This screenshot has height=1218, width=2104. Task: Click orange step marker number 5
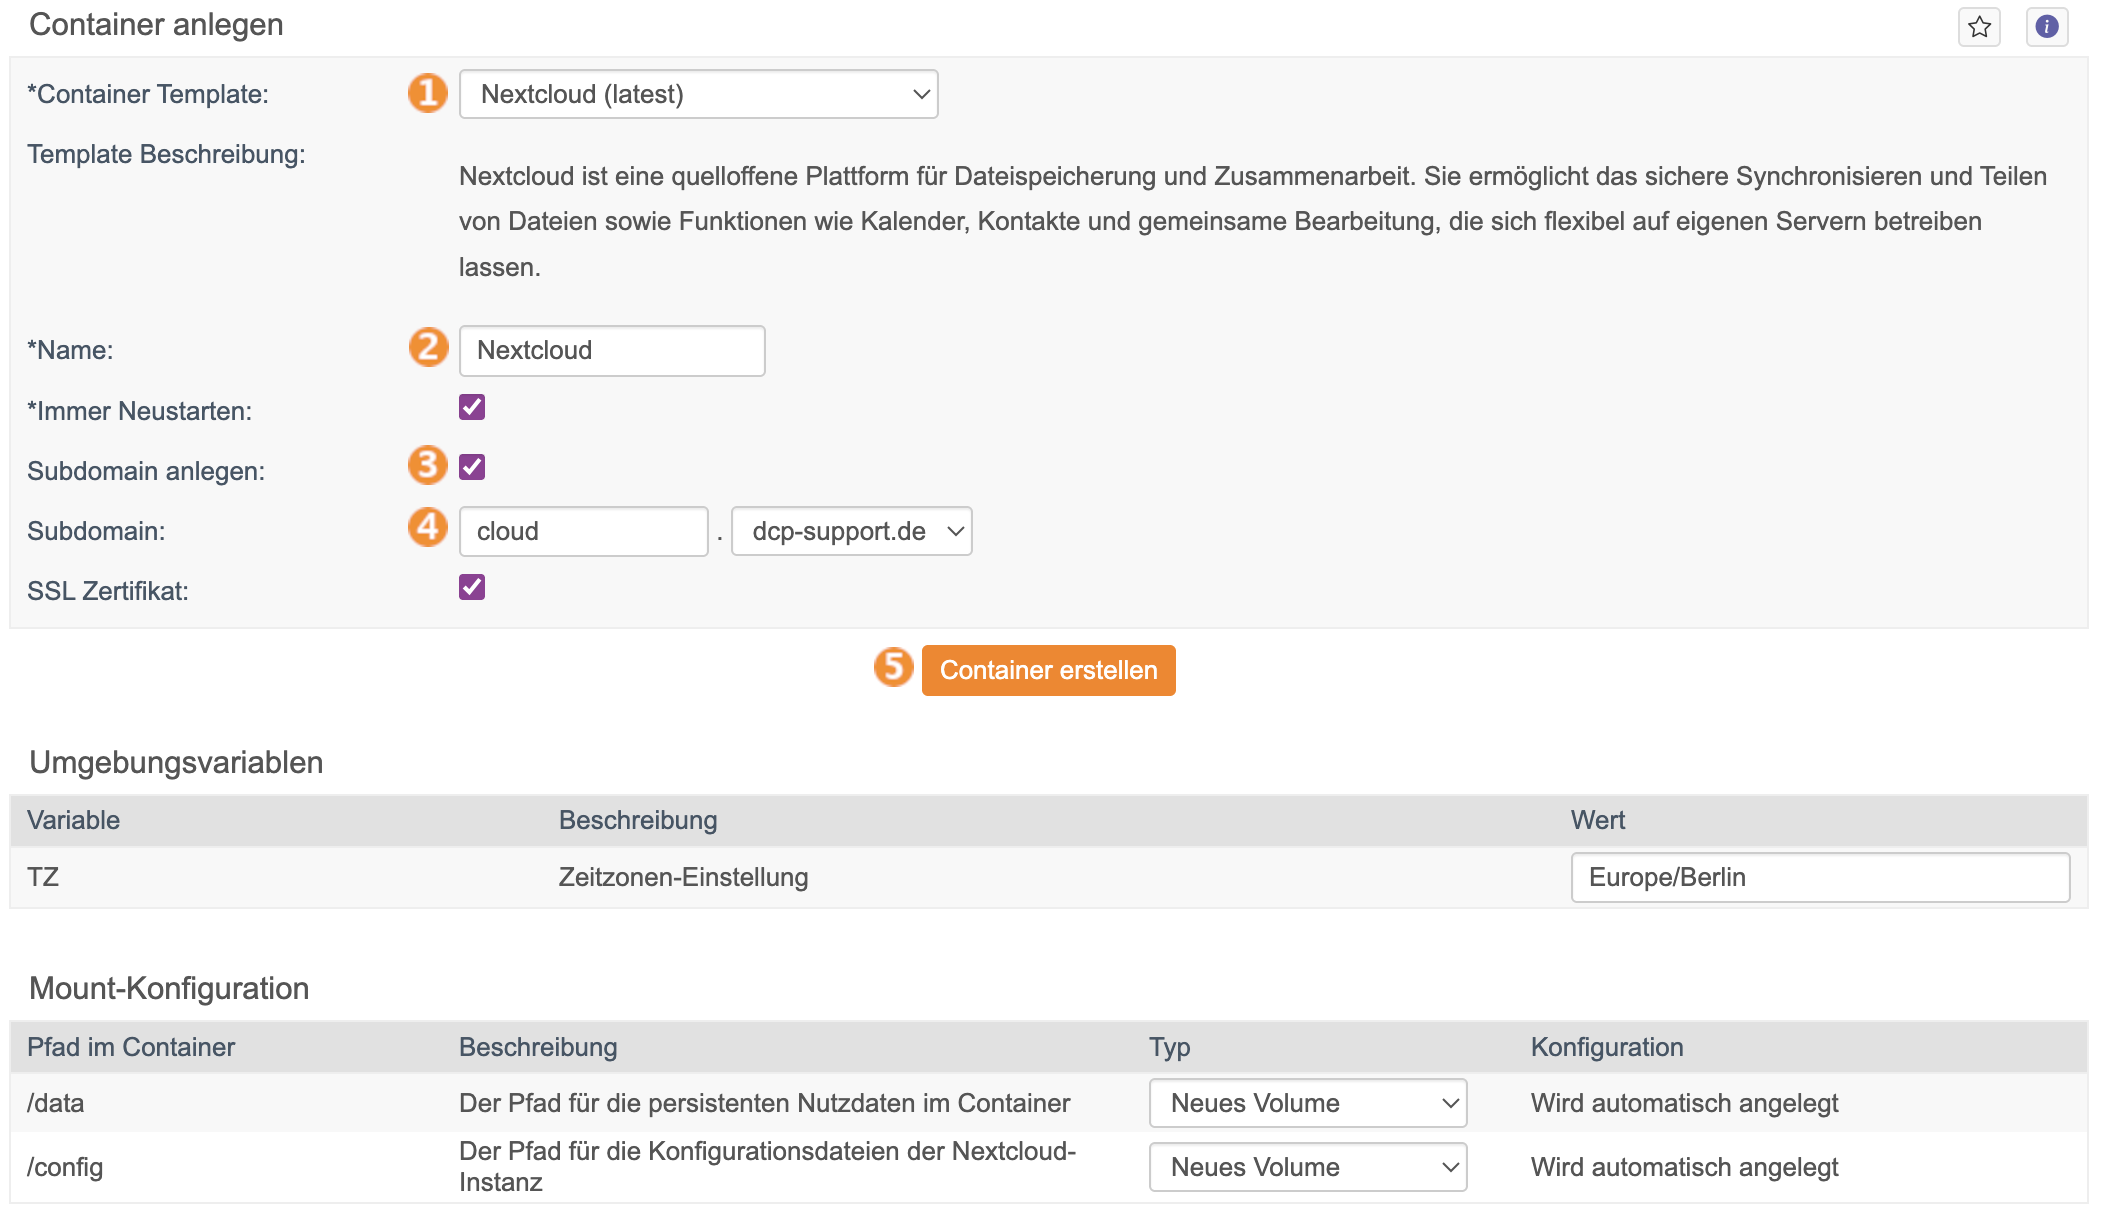click(893, 667)
